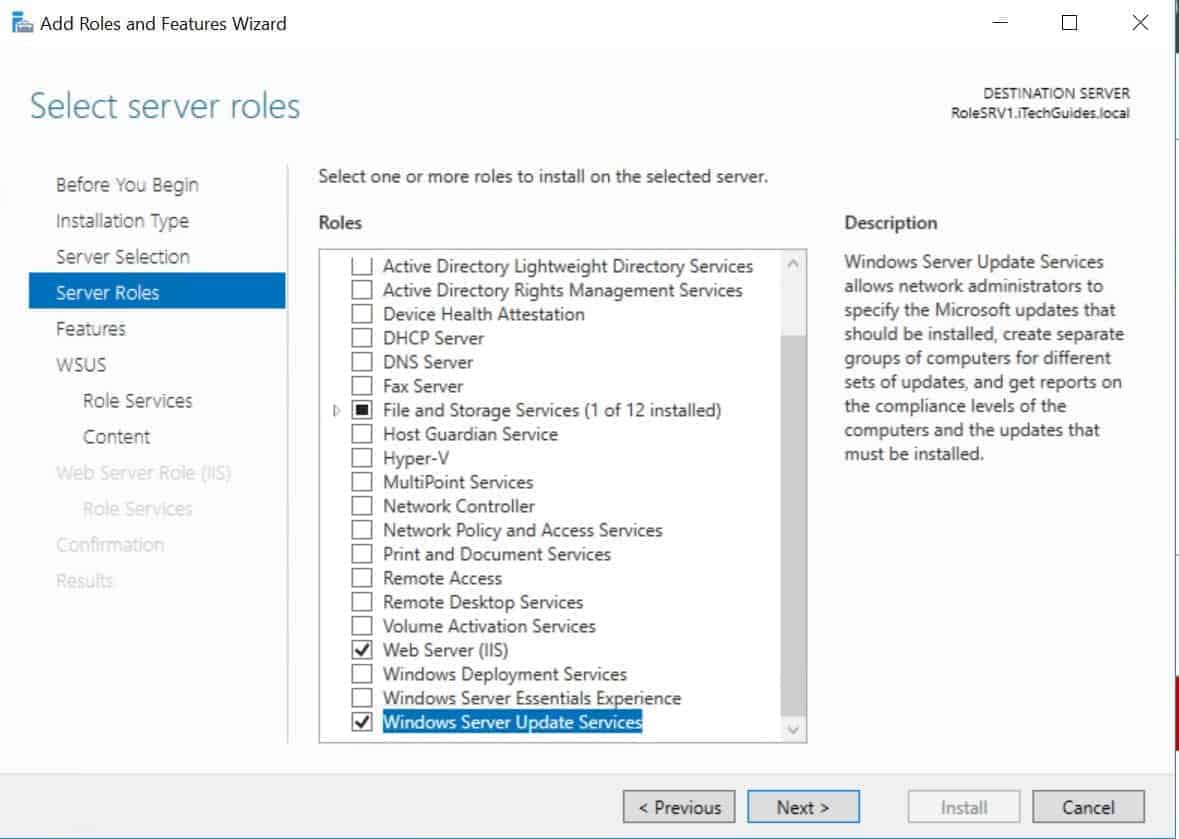Cancel the Add Roles wizard
Image resolution: width=1179 pixels, height=839 pixels.
tap(1088, 807)
